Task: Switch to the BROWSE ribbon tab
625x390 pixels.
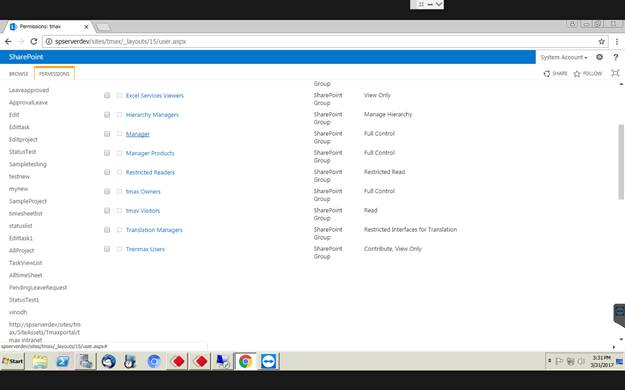Action: pyautogui.click(x=19, y=74)
